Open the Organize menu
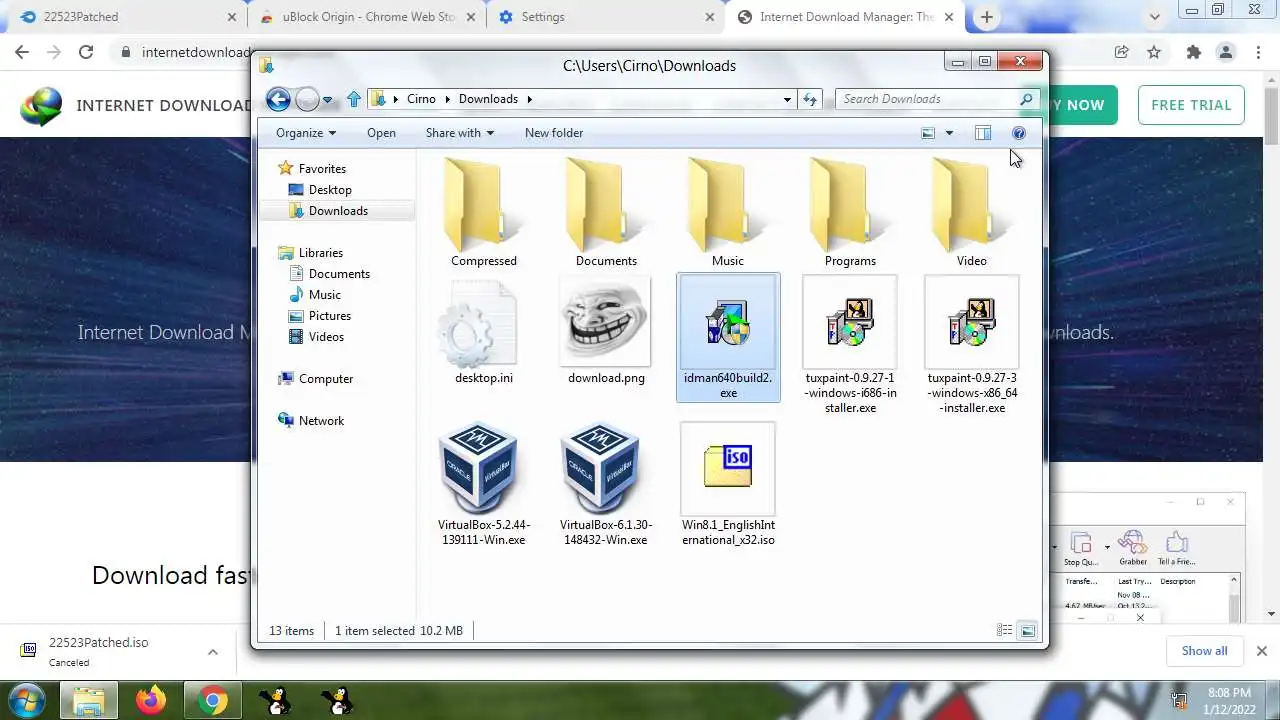The width and height of the screenshot is (1280, 720). pos(306,133)
